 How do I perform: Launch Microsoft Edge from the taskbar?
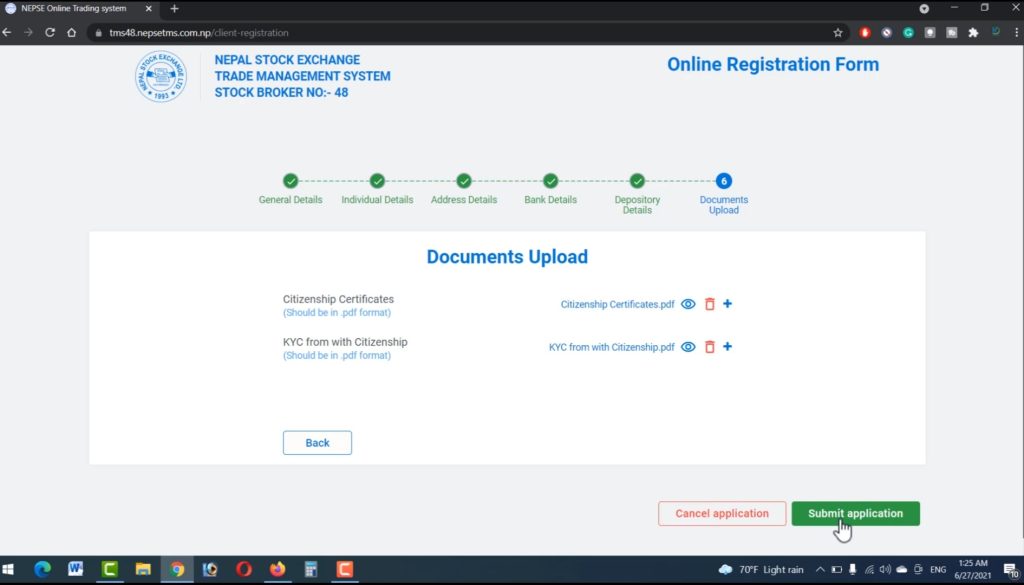pyautogui.click(x=42, y=569)
